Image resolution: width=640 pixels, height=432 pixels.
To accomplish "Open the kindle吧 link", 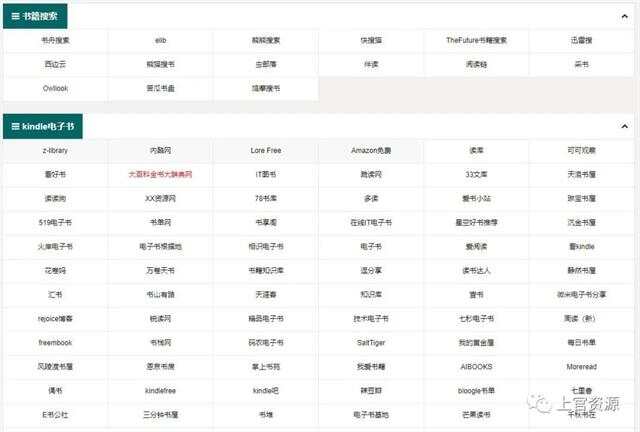I will (266, 391).
